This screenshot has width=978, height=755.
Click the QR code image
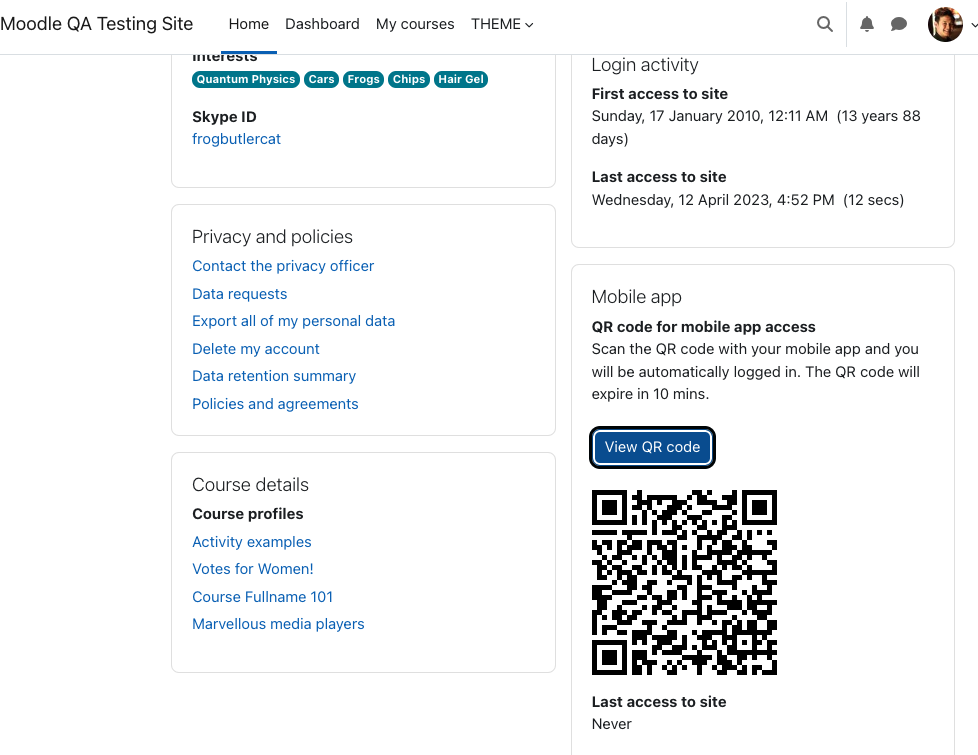(684, 583)
